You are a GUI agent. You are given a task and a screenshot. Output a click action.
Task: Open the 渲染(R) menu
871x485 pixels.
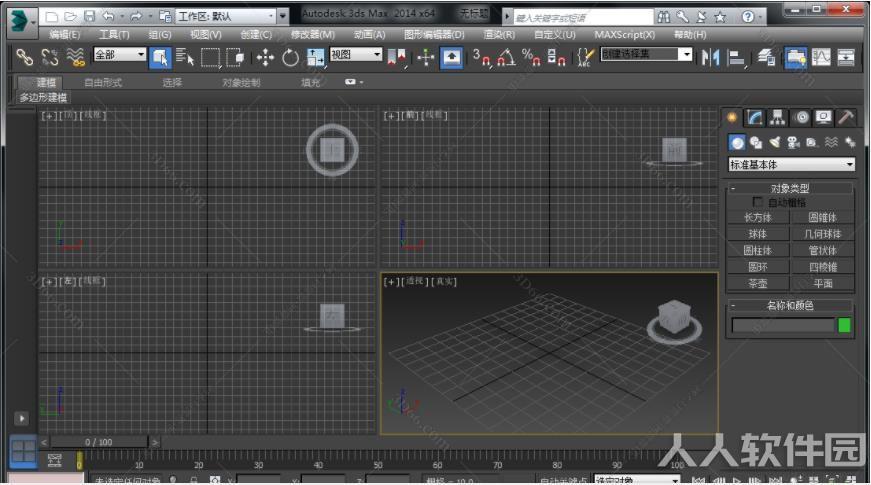(x=499, y=34)
